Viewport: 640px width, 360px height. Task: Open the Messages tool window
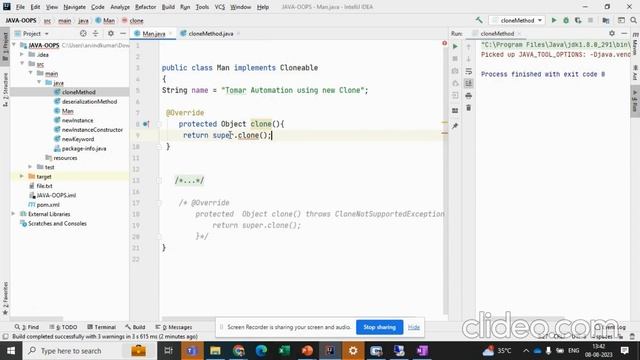(173, 327)
